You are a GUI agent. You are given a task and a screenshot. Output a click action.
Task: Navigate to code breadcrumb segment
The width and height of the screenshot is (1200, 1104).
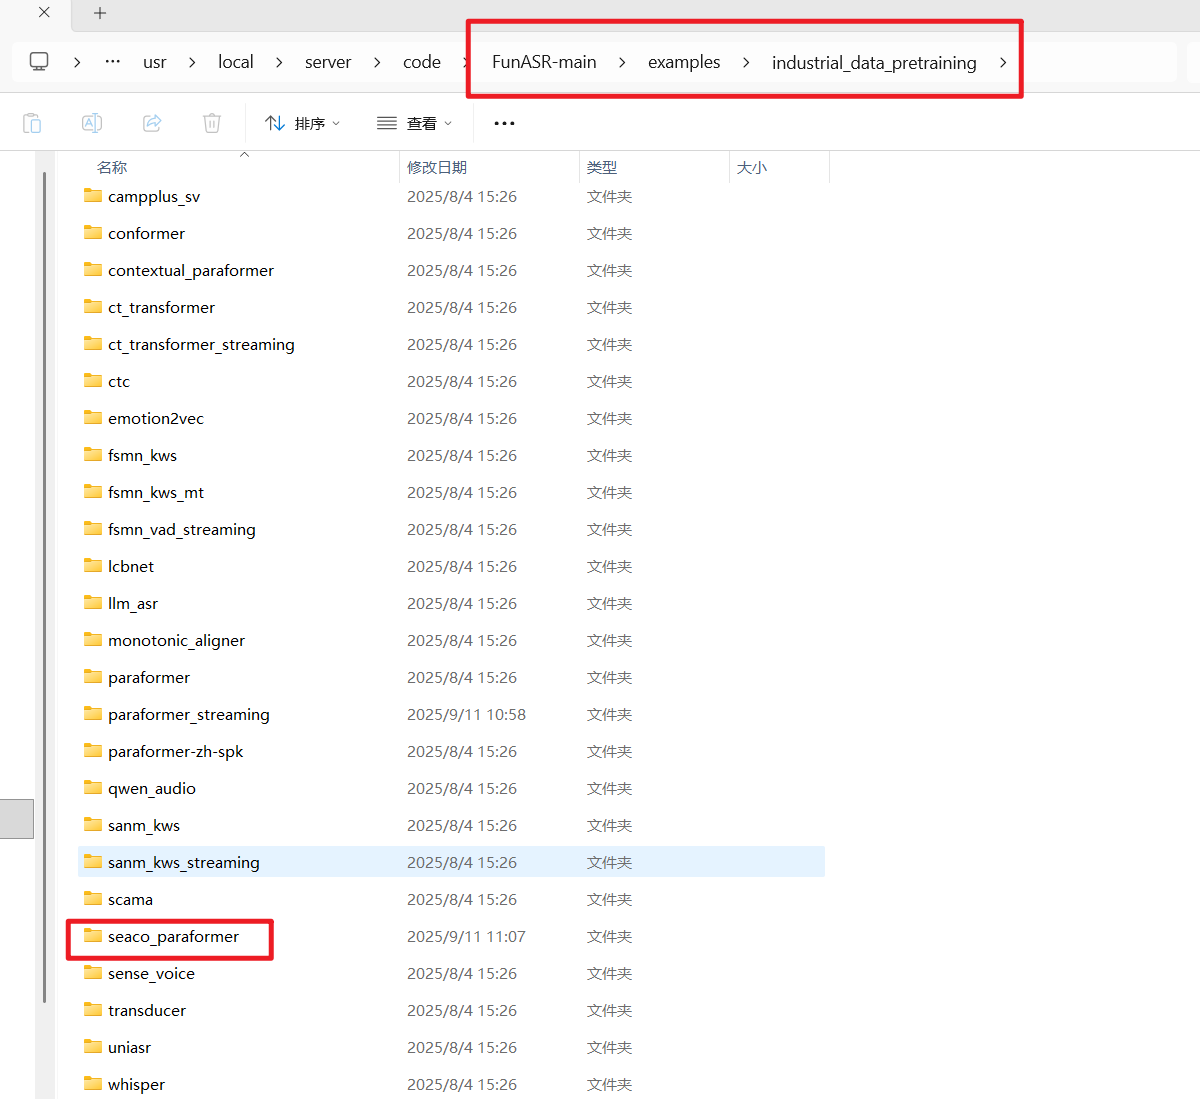pos(422,62)
